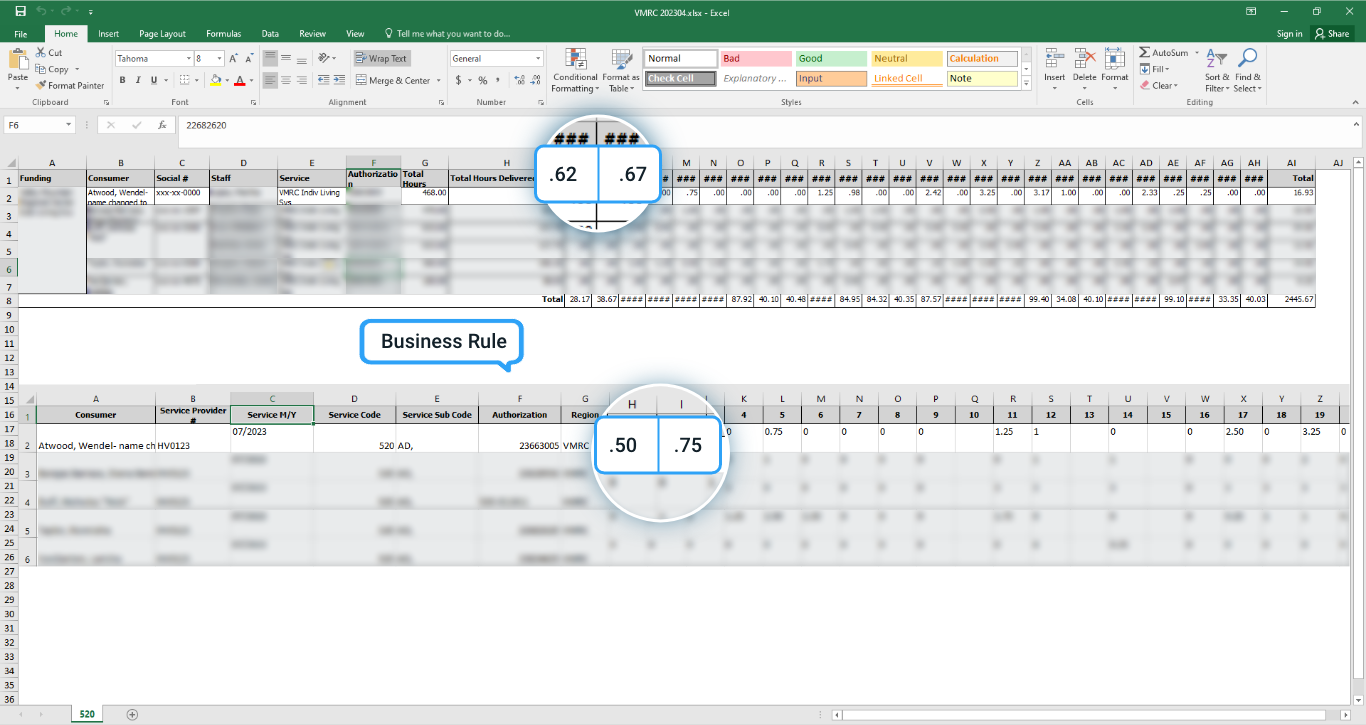Toggle Bold formatting
The height and width of the screenshot is (725, 1366).
[123, 81]
